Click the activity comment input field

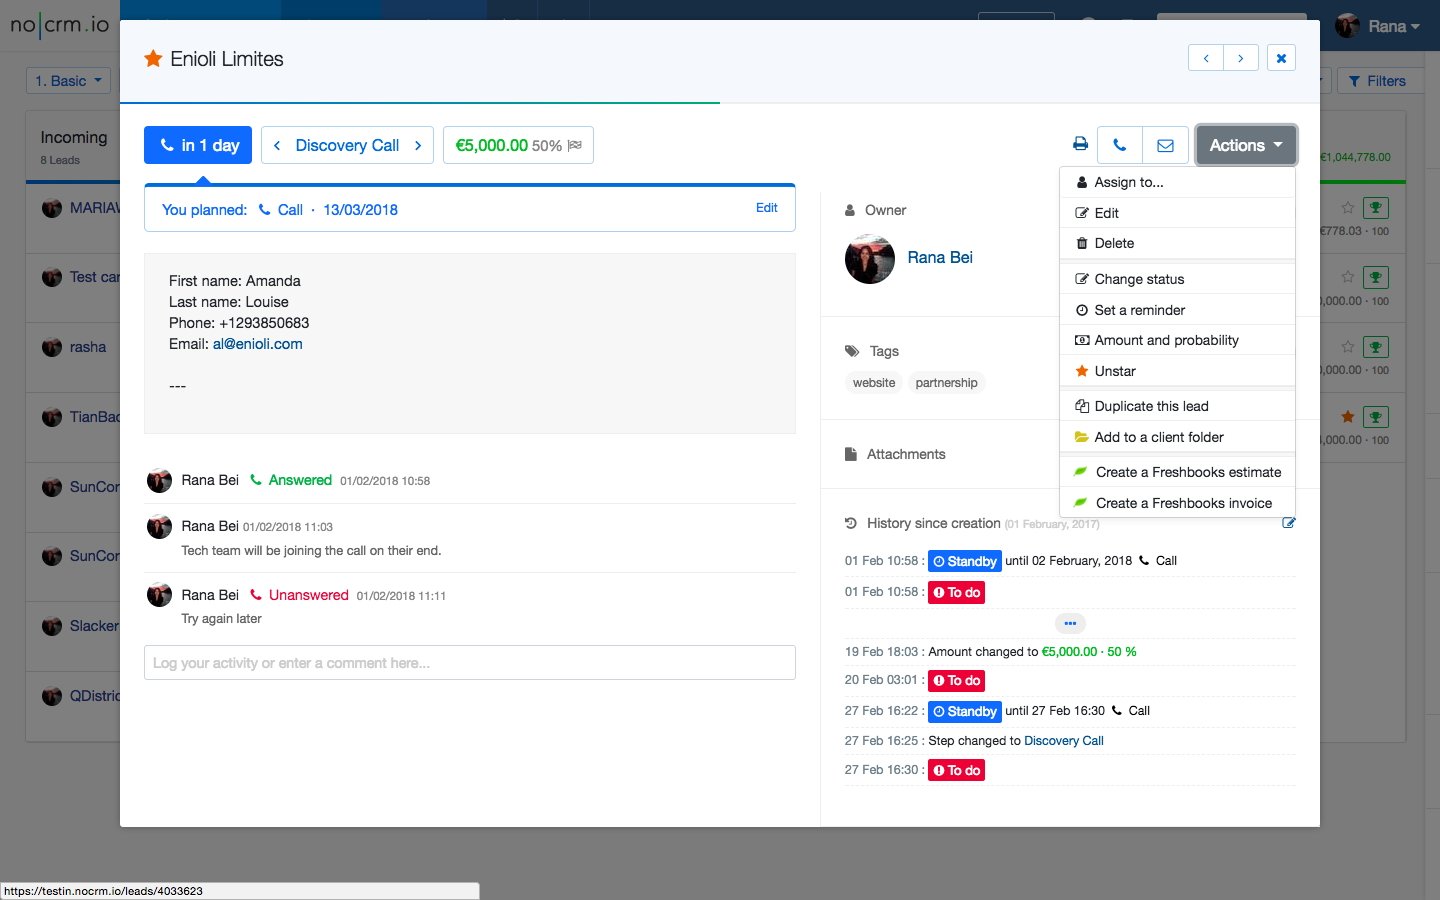pos(470,663)
